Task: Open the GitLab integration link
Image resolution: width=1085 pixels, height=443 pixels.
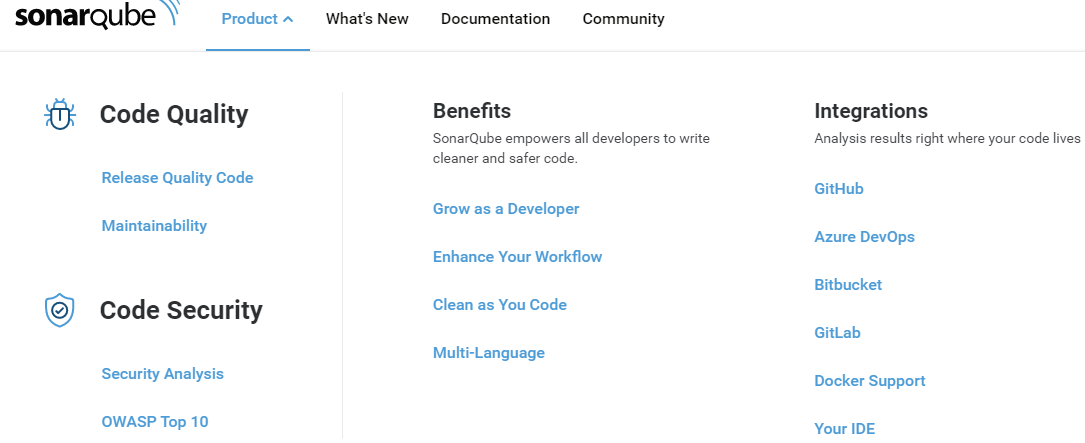Action: (x=837, y=333)
